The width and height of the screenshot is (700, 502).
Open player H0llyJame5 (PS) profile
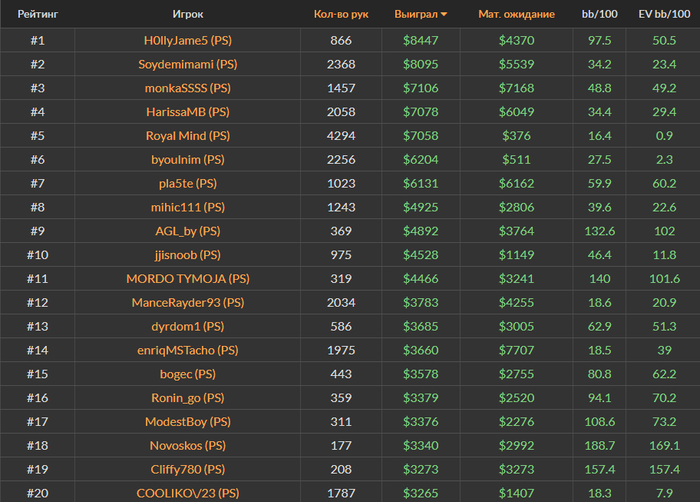click(x=188, y=40)
